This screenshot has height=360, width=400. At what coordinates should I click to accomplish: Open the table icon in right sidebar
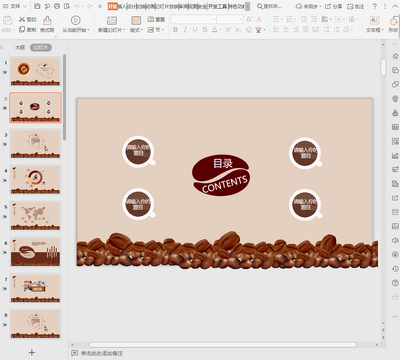(x=395, y=127)
